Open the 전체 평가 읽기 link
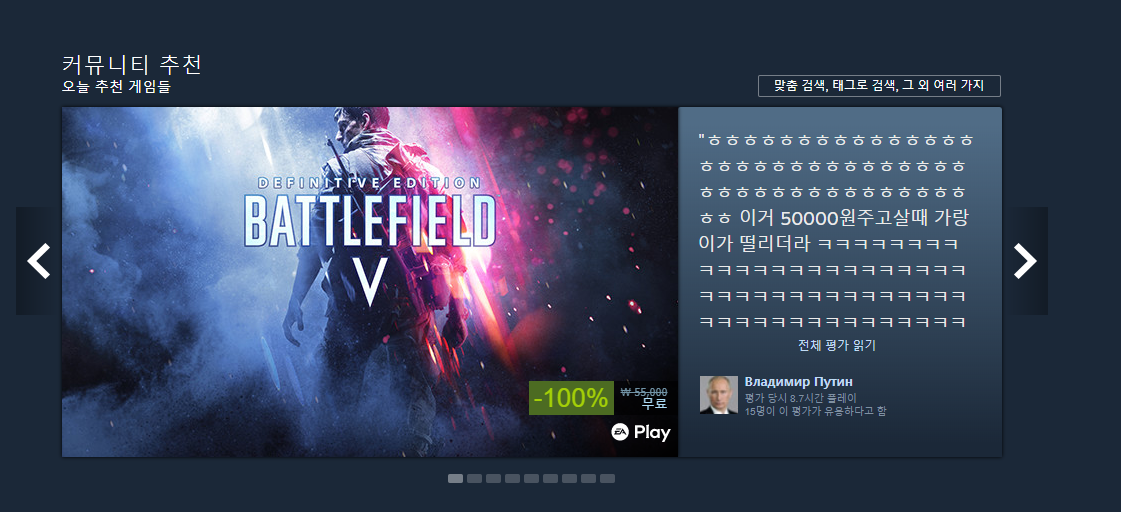1121x512 pixels. pyautogui.click(x=837, y=345)
